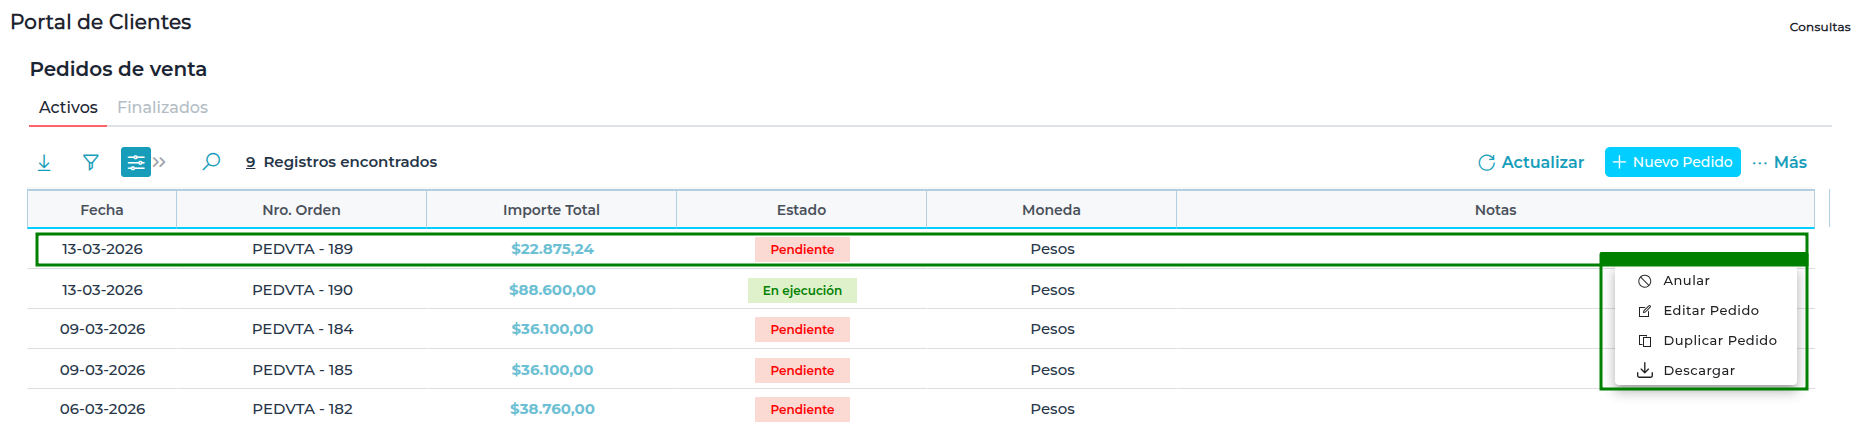This screenshot has height=428, width=1865.
Task: Create a new order with Nuevo Pedido
Action: (x=1672, y=162)
